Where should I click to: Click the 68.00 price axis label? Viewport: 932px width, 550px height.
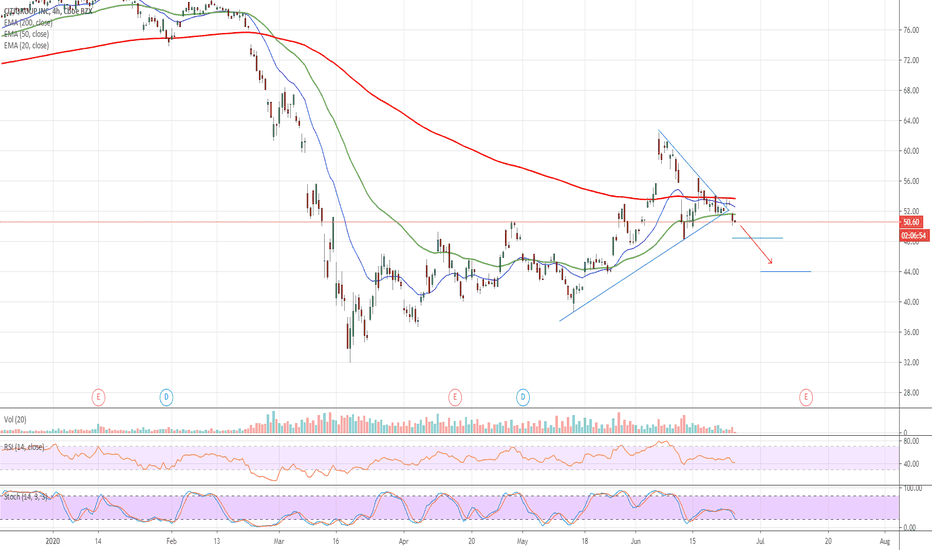[911, 90]
